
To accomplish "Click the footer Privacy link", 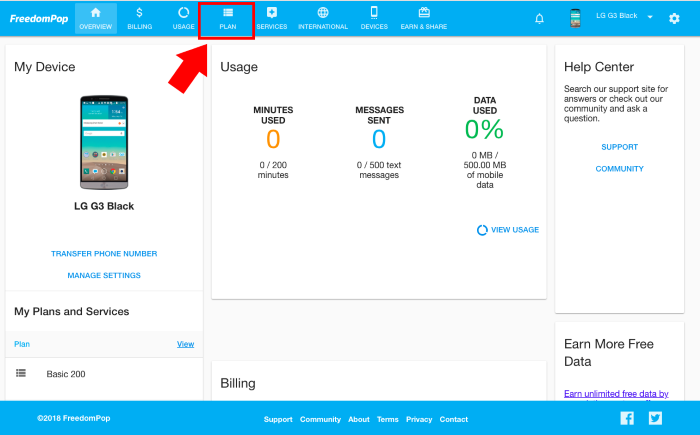I will point(419,419).
